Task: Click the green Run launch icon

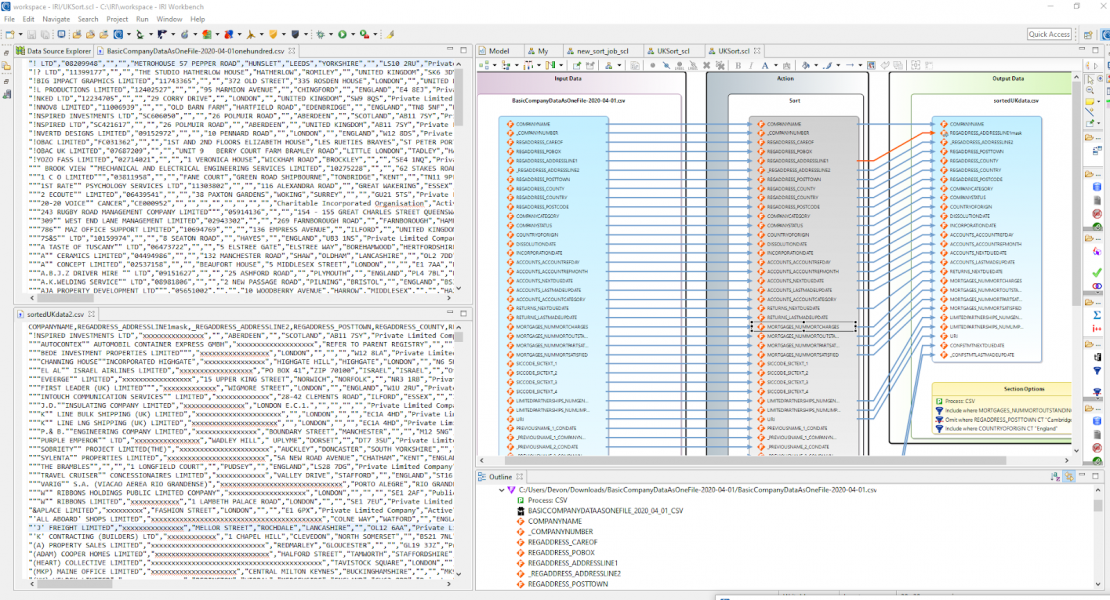Action: 342,34
